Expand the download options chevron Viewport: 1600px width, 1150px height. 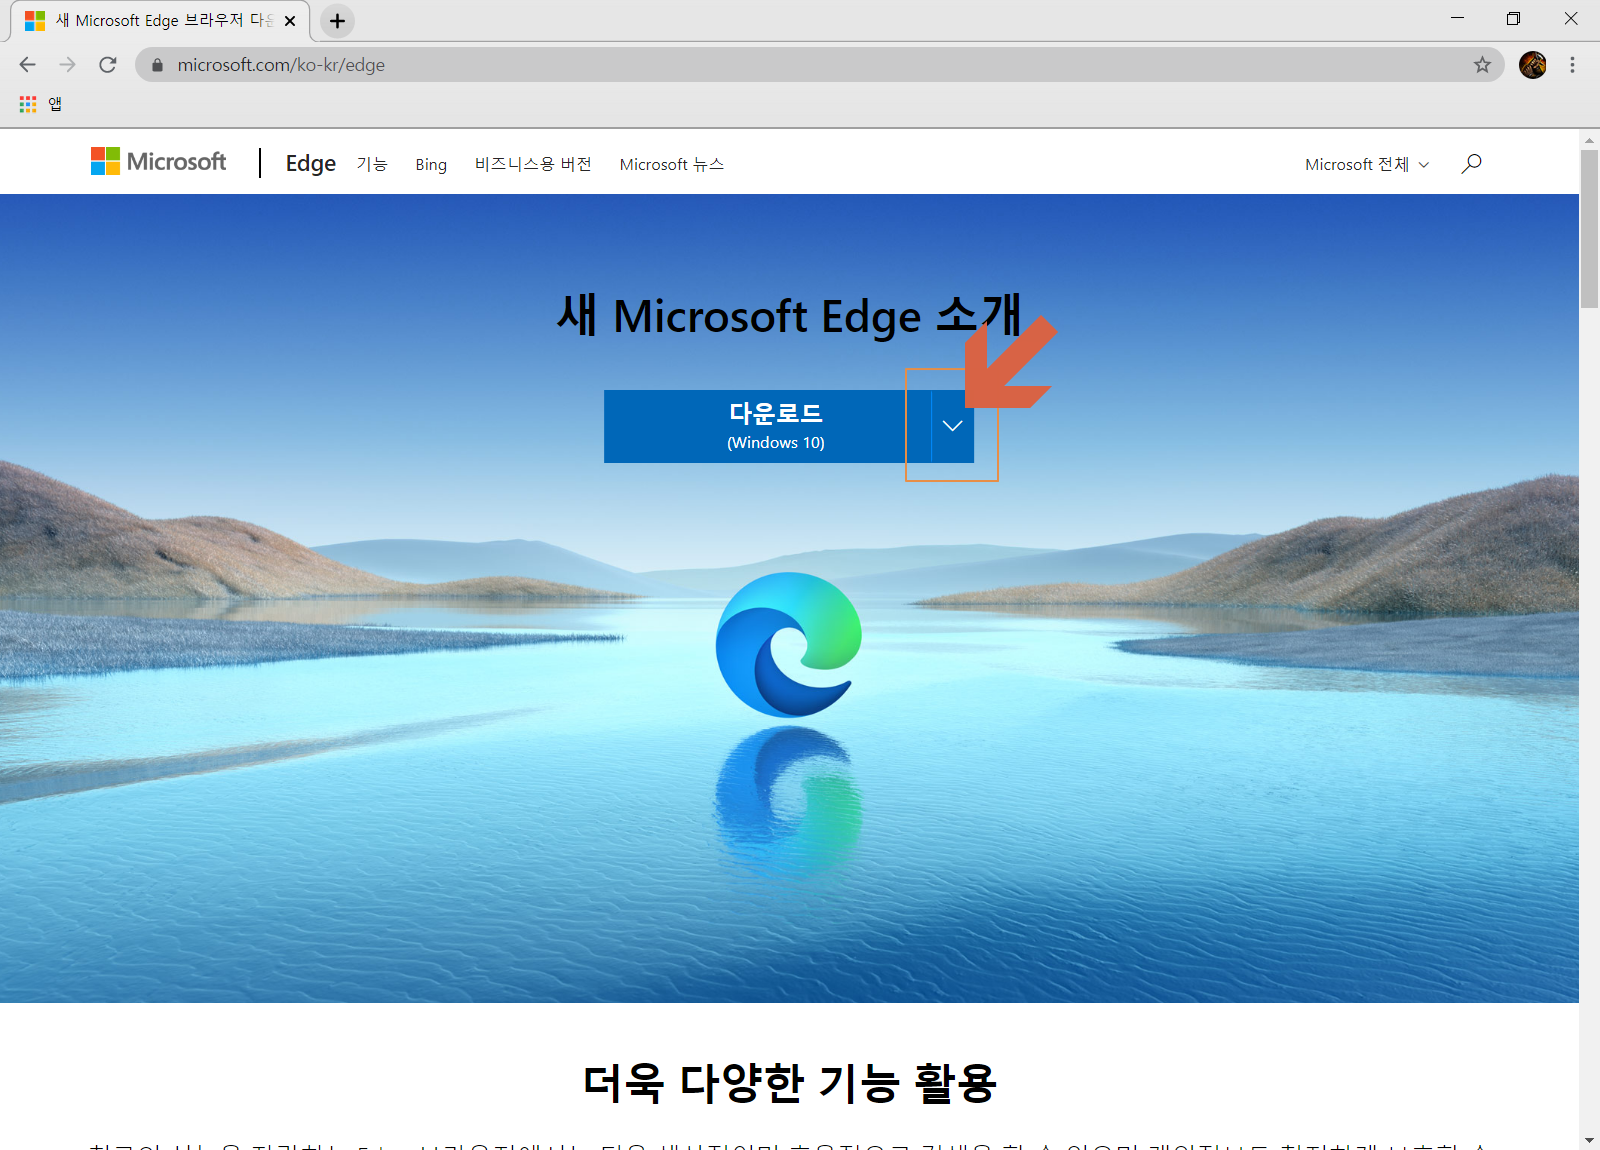coord(953,426)
